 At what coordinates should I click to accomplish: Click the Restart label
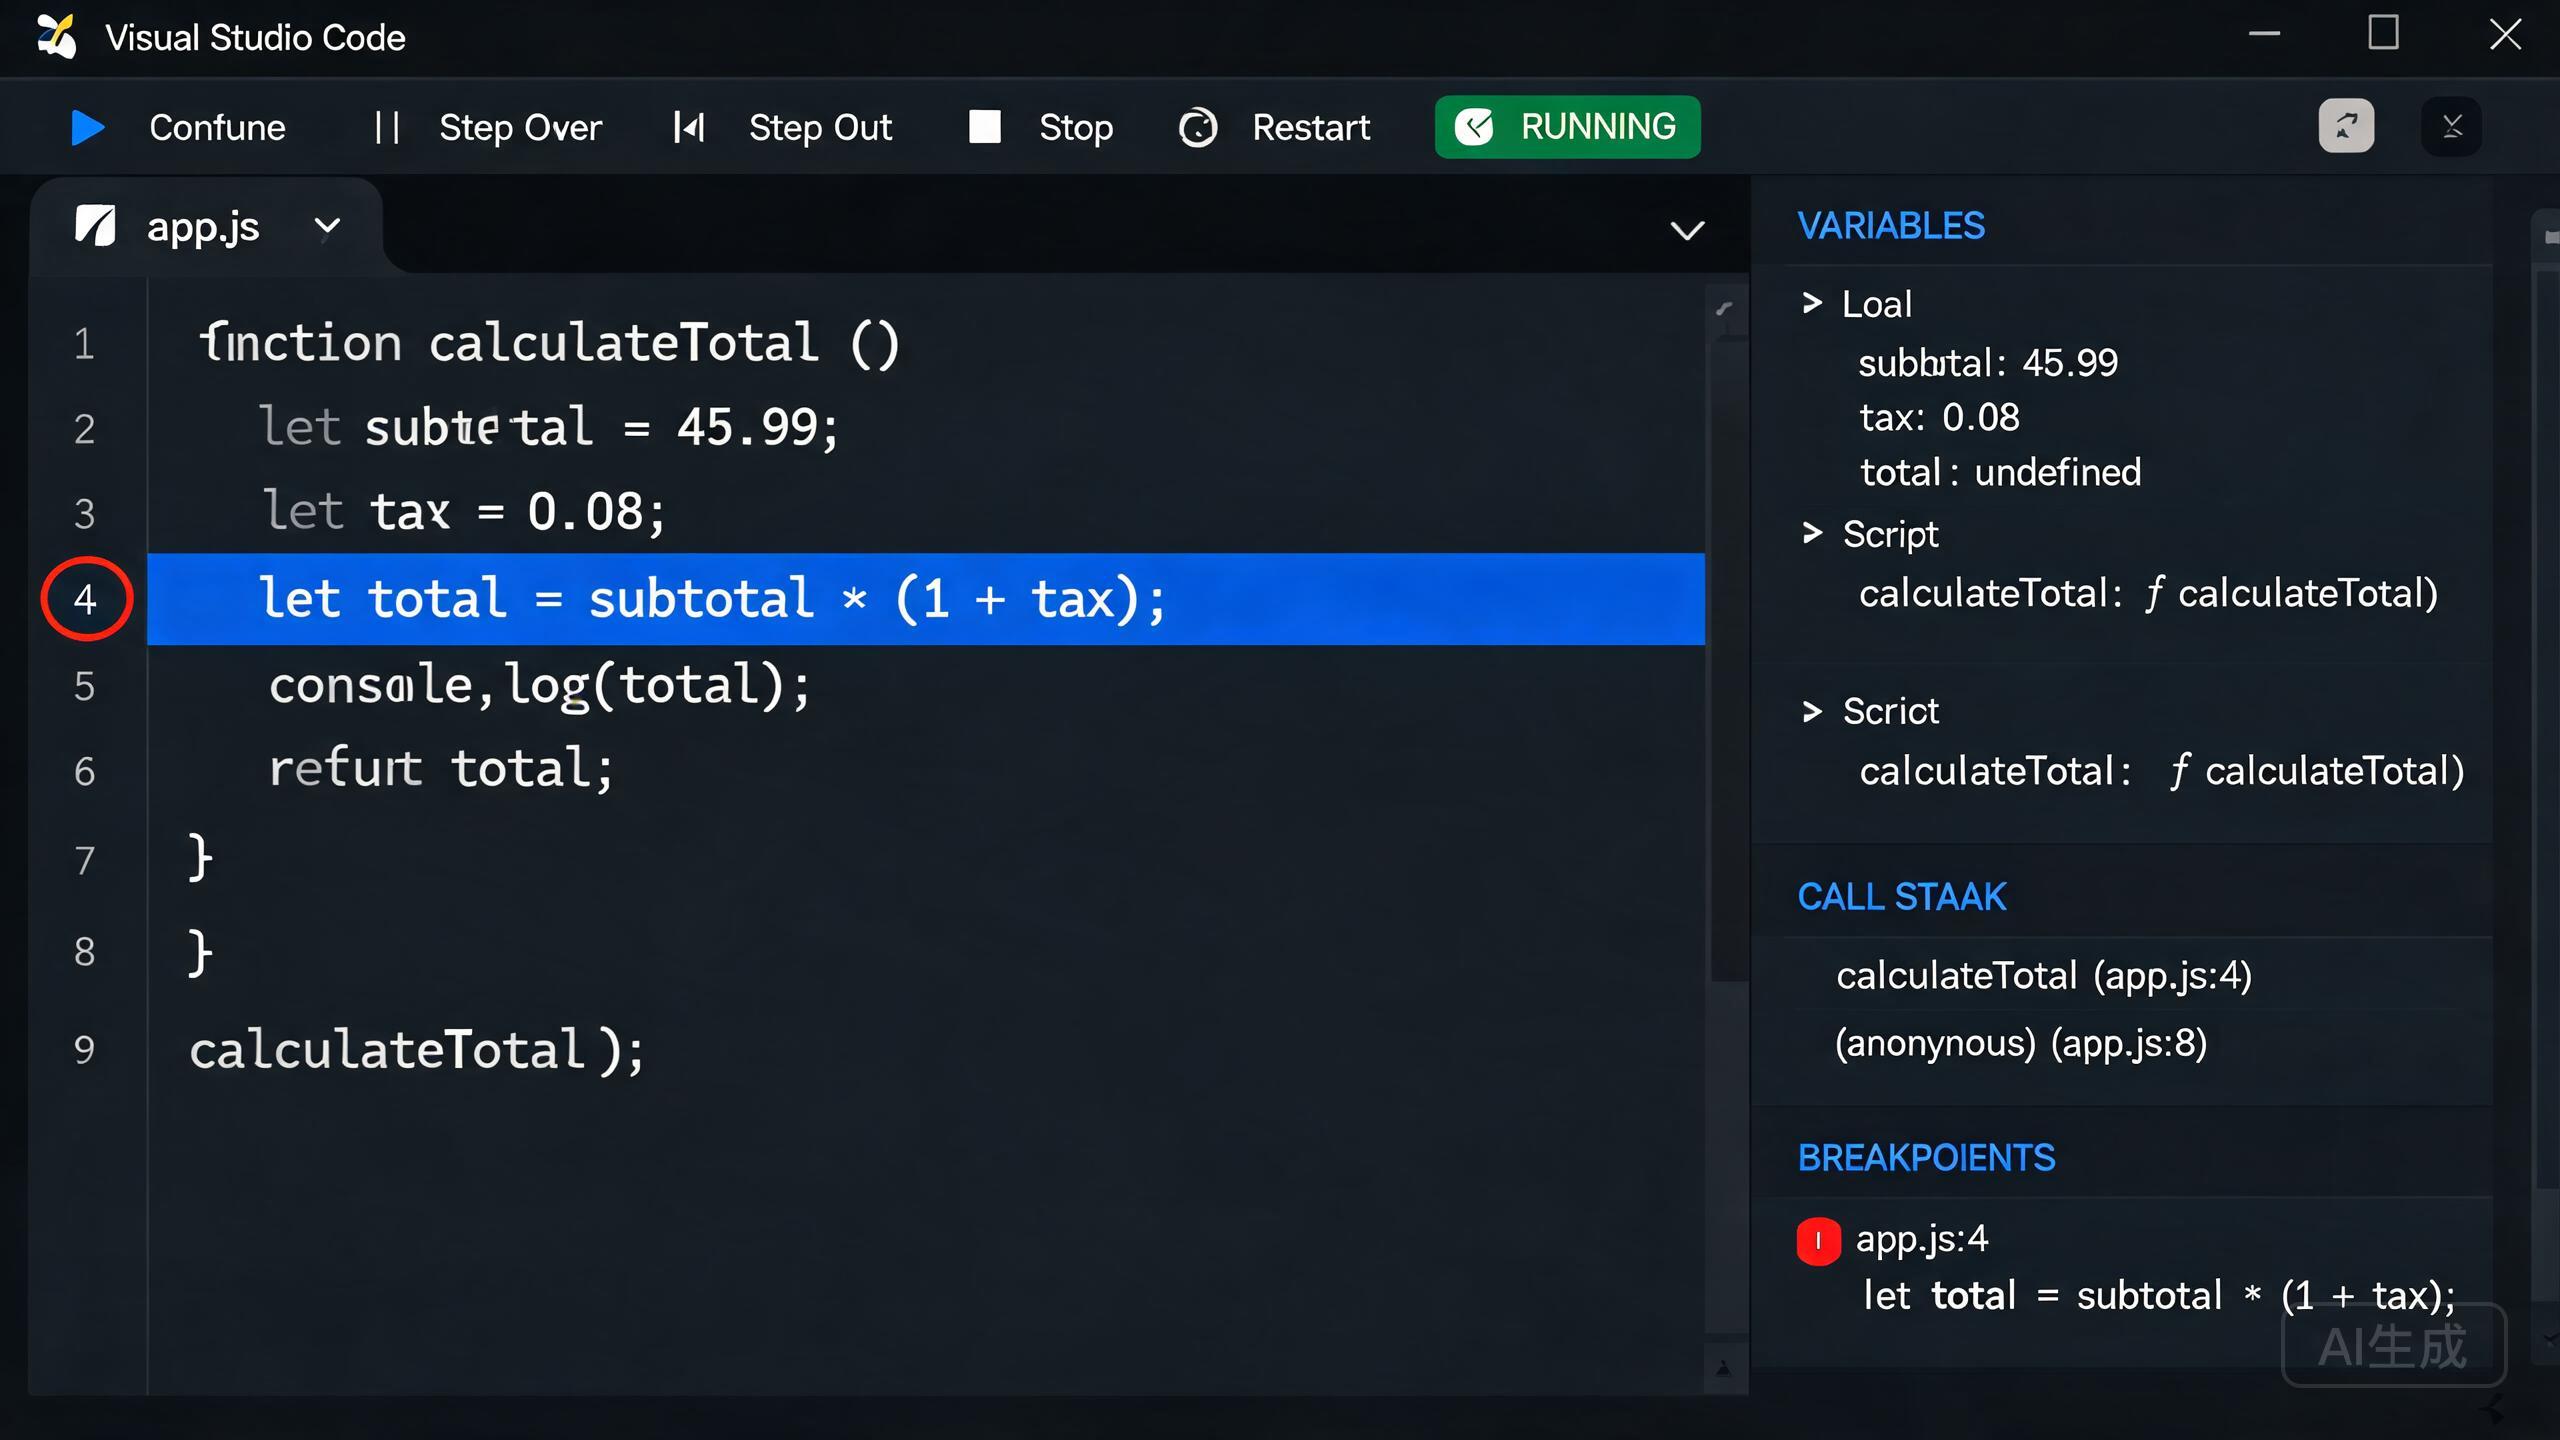1311,127
